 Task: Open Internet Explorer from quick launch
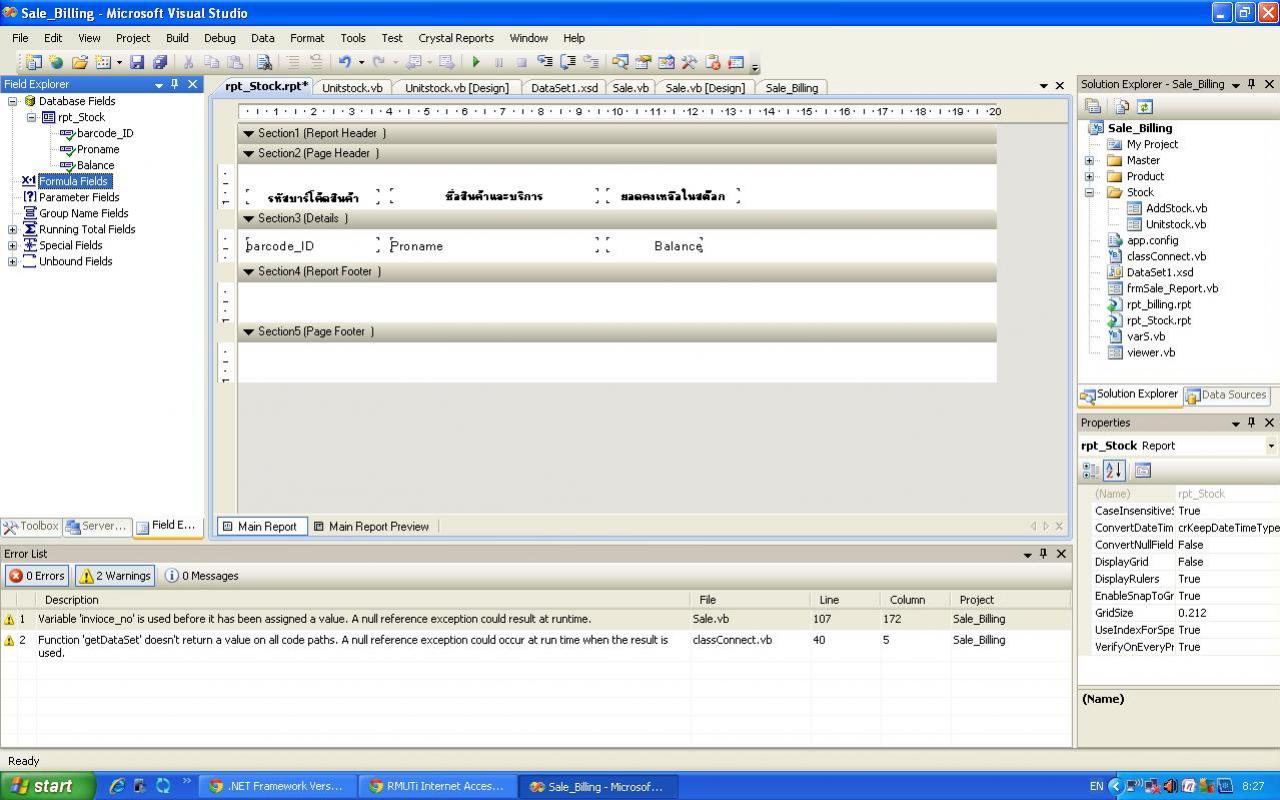117,786
